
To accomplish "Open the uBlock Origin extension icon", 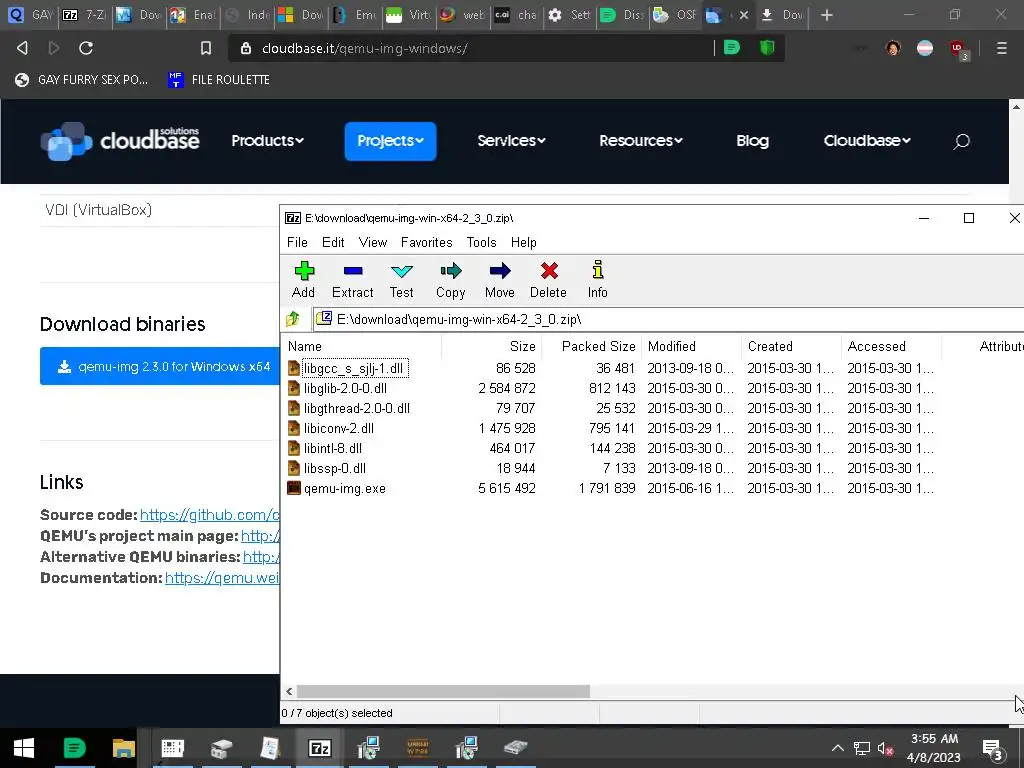I will (x=958, y=48).
